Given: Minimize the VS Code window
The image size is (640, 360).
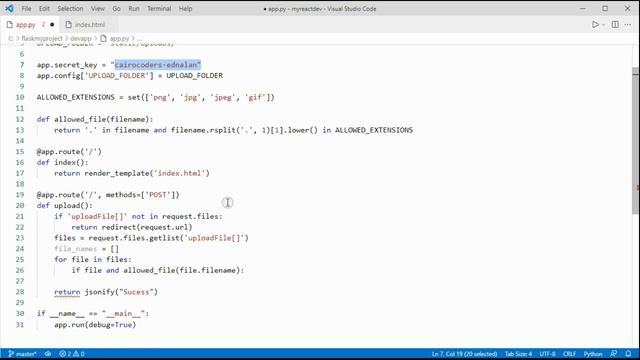Looking at the screenshot, I should [x=582, y=9].
